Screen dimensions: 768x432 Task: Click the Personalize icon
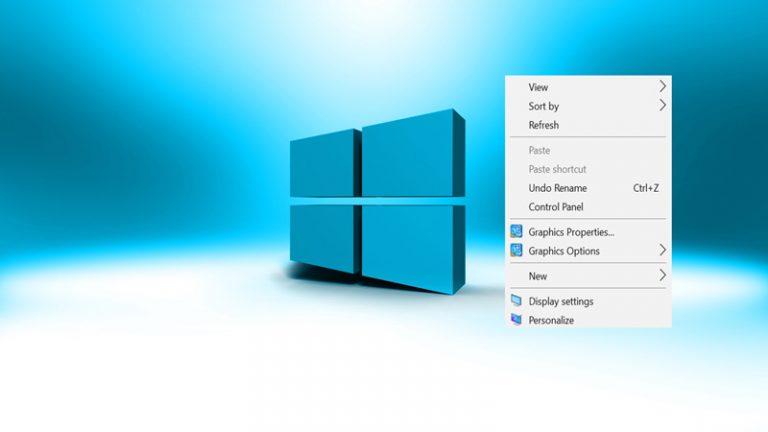click(516, 319)
